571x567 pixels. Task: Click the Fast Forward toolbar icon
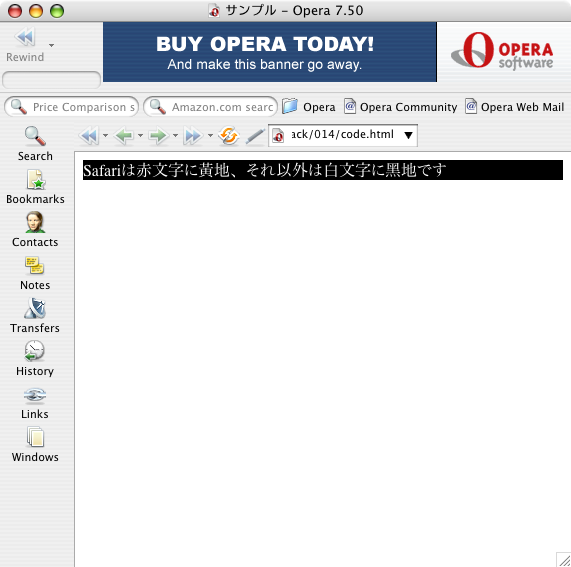(x=193, y=136)
